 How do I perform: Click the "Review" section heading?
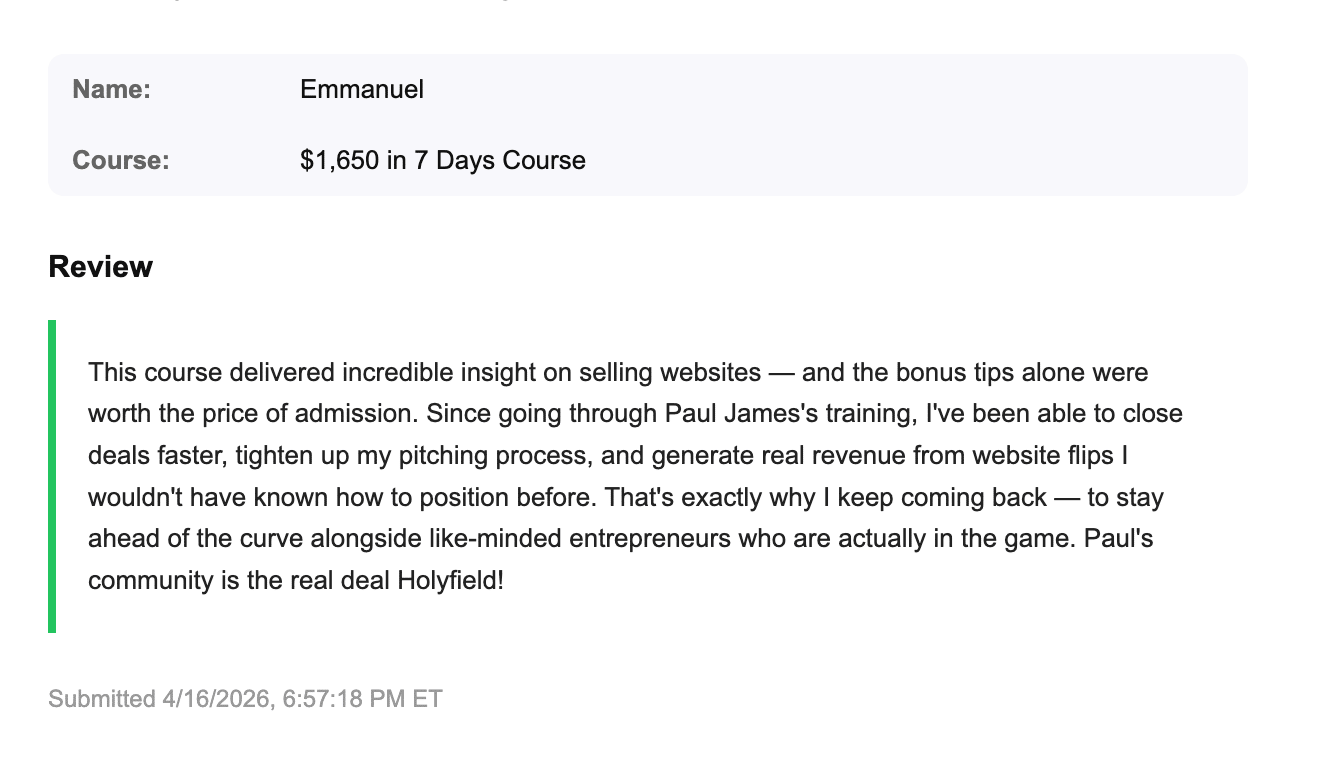coord(100,267)
